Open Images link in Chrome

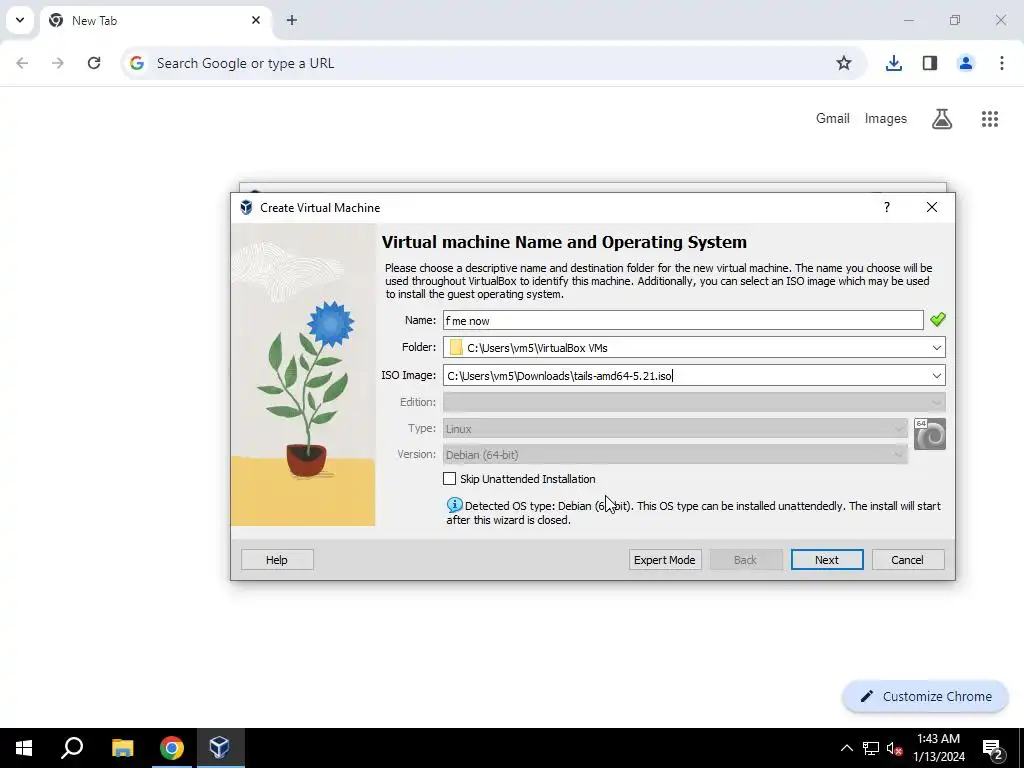click(x=886, y=118)
